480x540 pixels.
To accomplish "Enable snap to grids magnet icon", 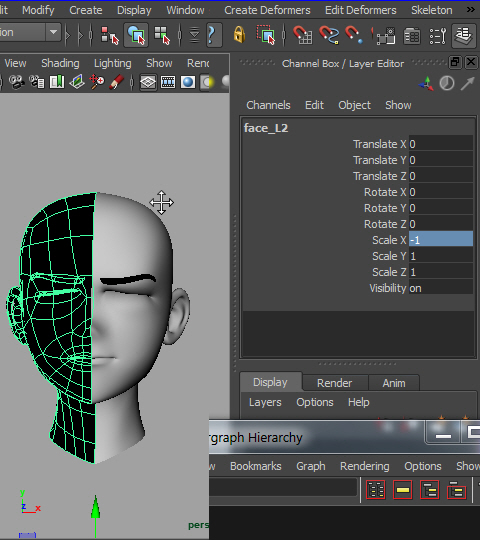I will click(x=303, y=35).
